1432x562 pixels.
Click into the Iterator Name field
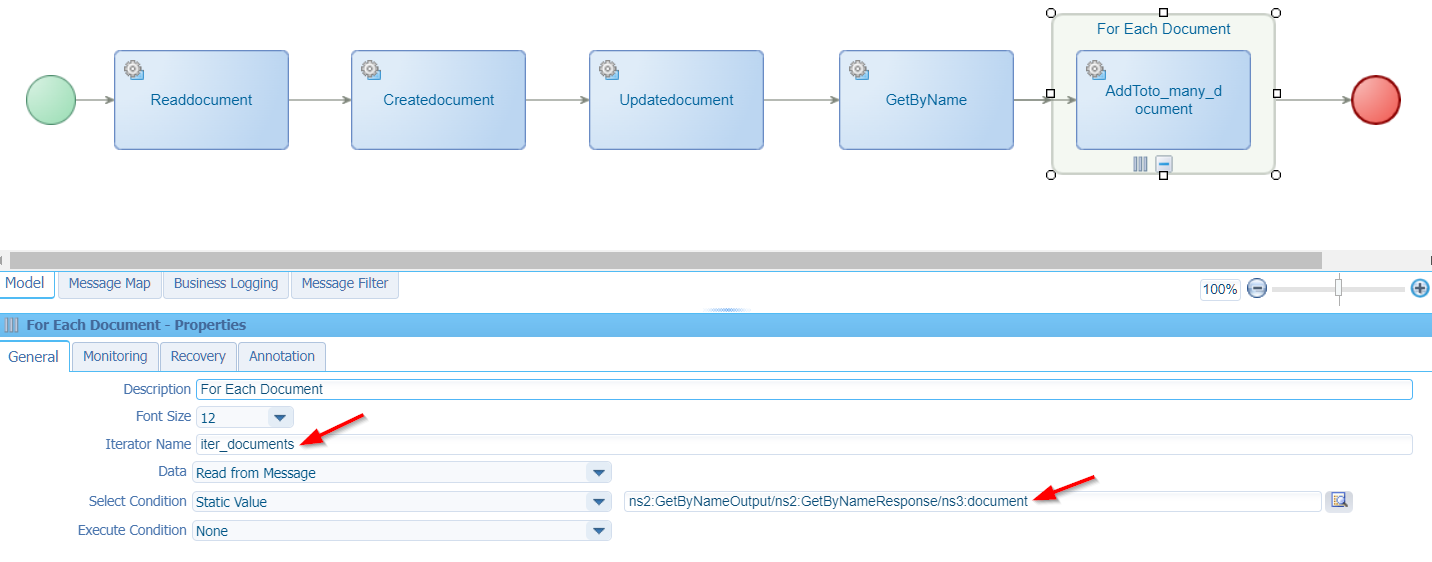pyautogui.click(x=800, y=444)
